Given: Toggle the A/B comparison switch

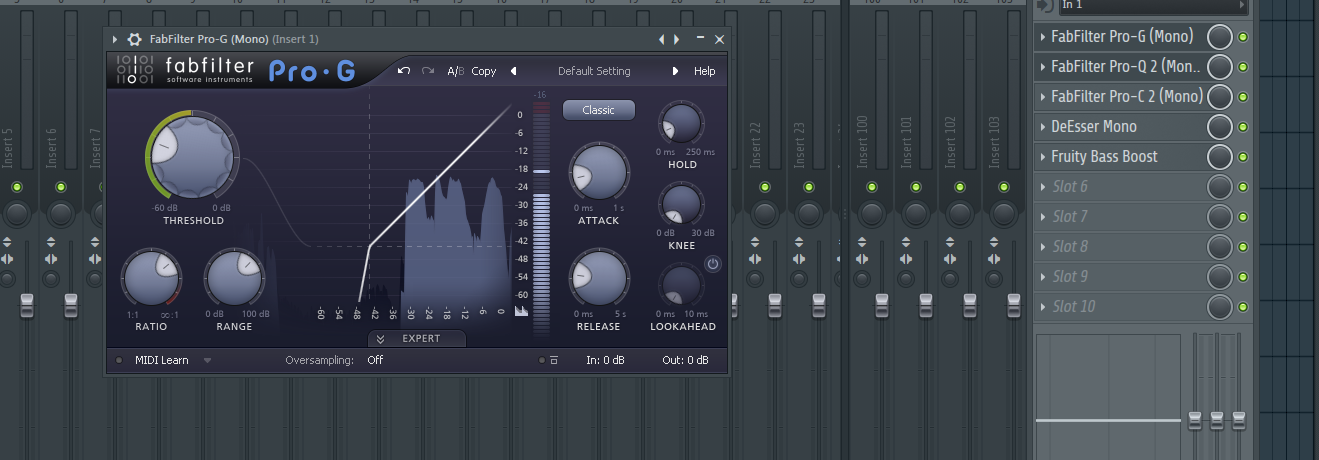Looking at the screenshot, I should (x=455, y=71).
